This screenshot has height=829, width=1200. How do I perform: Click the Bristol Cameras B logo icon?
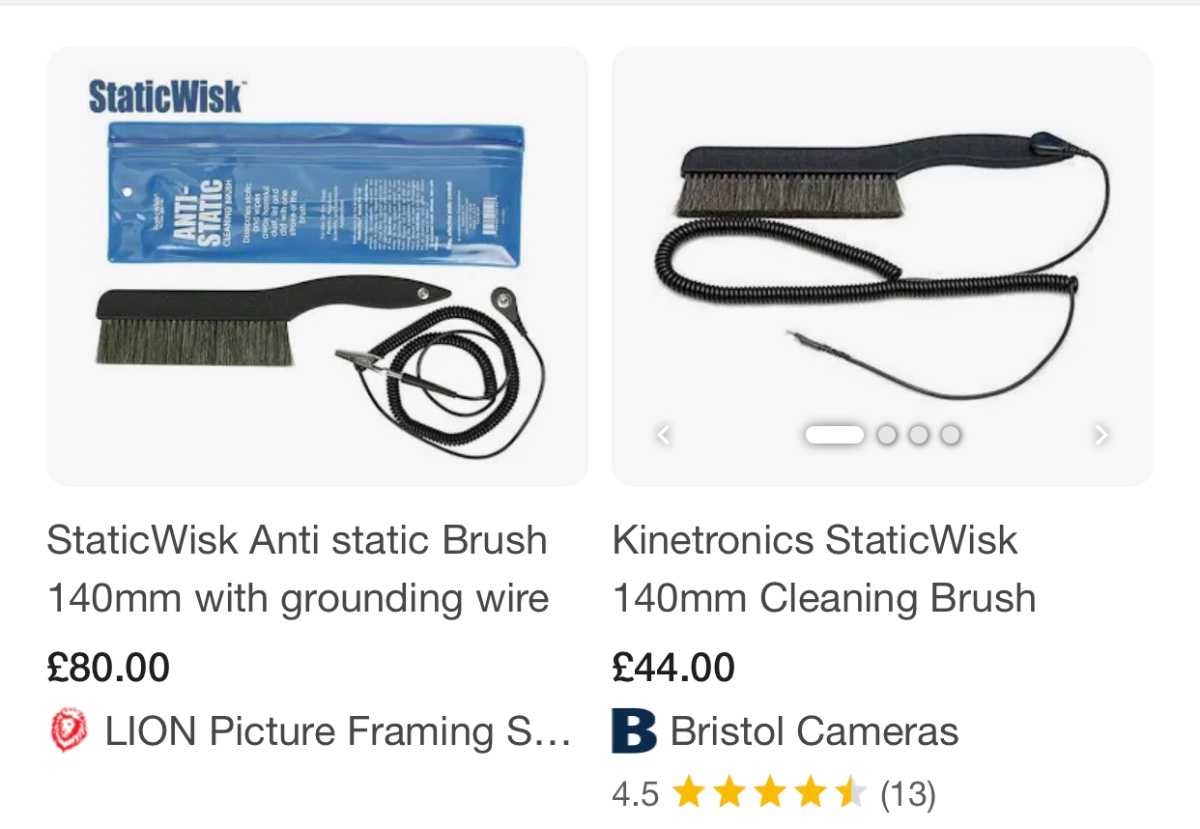pyautogui.click(x=633, y=732)
